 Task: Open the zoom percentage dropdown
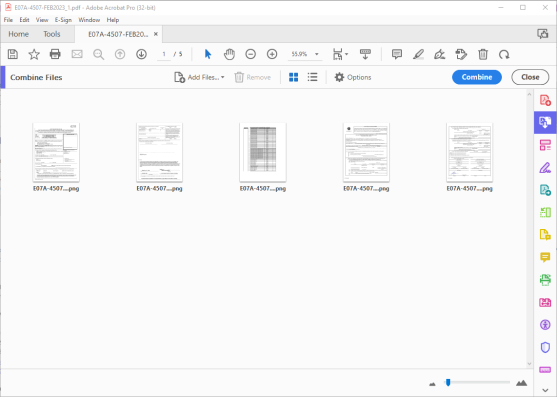(317, 54)
